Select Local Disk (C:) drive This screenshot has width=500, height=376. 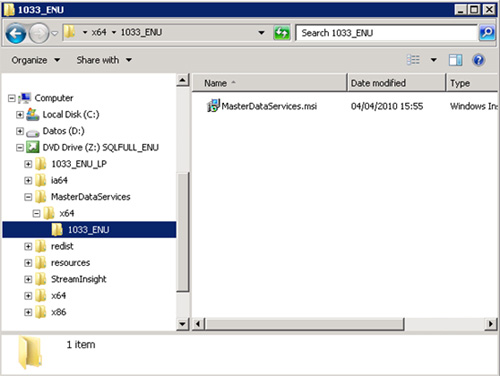(71, 114)
